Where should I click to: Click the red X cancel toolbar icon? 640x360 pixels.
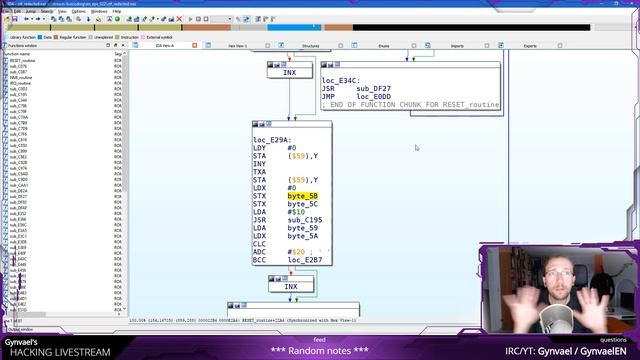click(179, 19)
